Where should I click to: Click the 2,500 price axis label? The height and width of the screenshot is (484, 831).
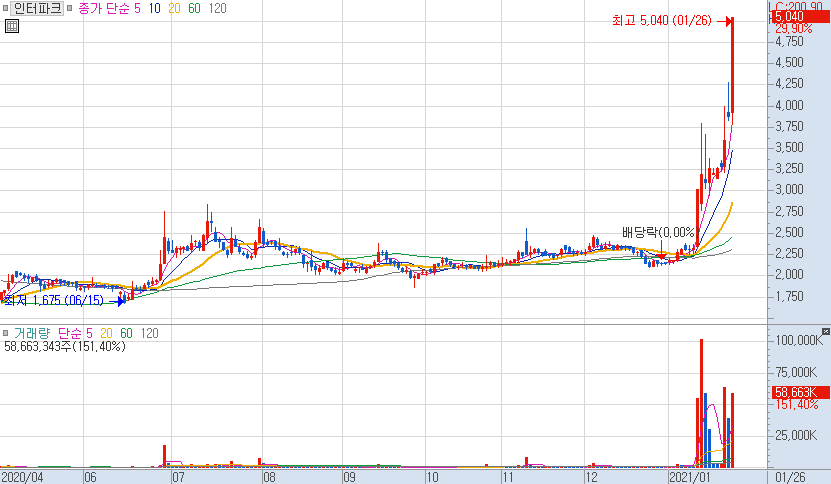(790, 232)
